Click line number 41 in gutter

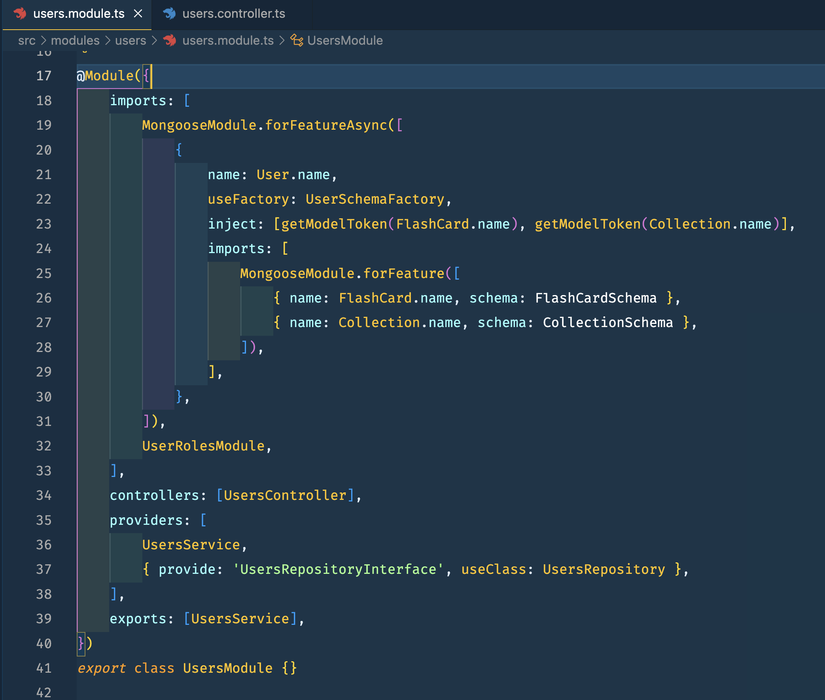coord(44,668)
